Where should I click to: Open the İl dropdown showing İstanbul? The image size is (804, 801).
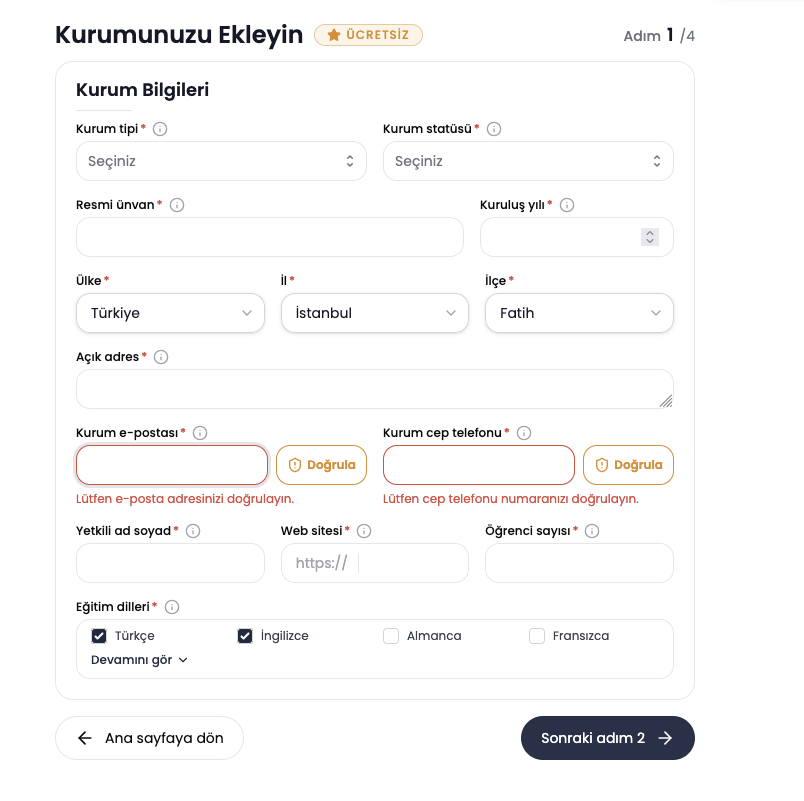tap(374, 313)
